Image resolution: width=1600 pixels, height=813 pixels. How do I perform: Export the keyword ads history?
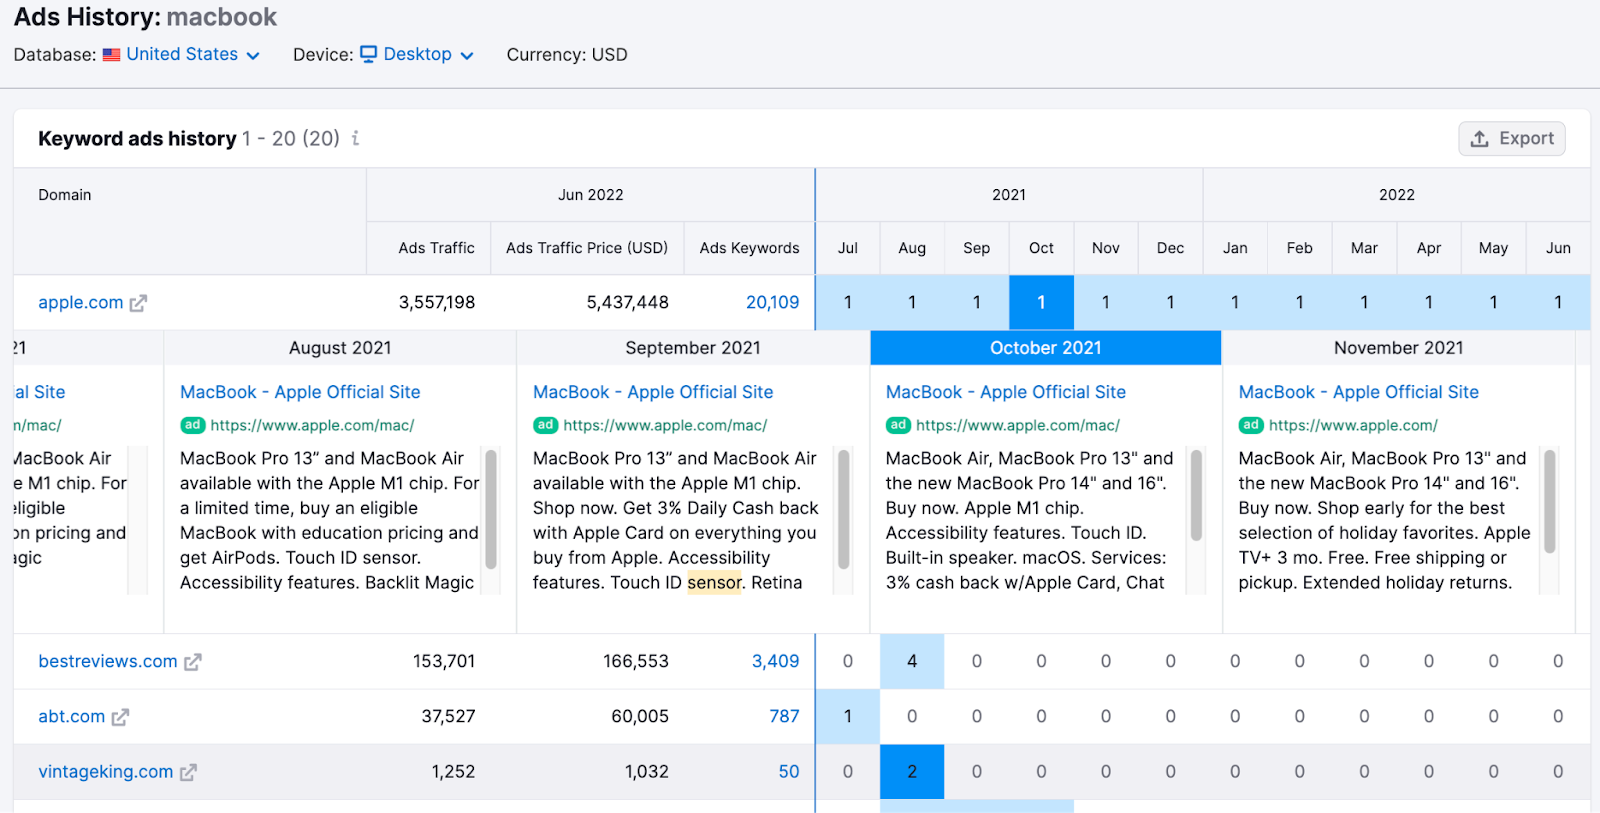[x=1511, y=139]
